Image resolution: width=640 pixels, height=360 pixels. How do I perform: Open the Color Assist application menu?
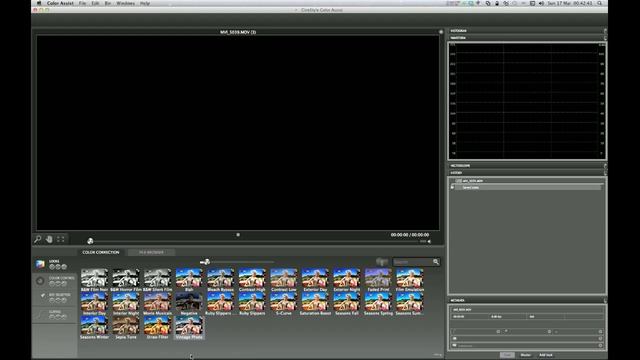[x=60, y=3]
